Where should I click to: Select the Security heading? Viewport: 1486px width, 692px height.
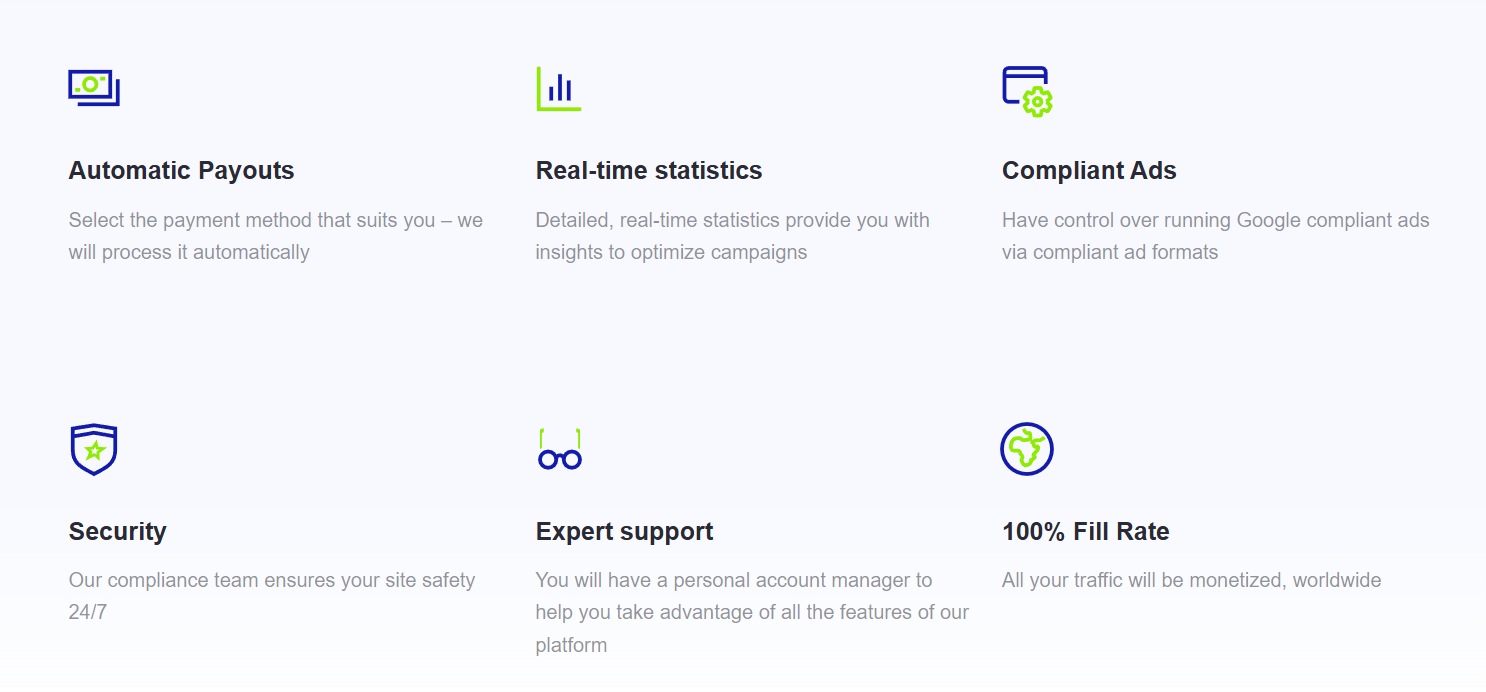tap(117, 531)
